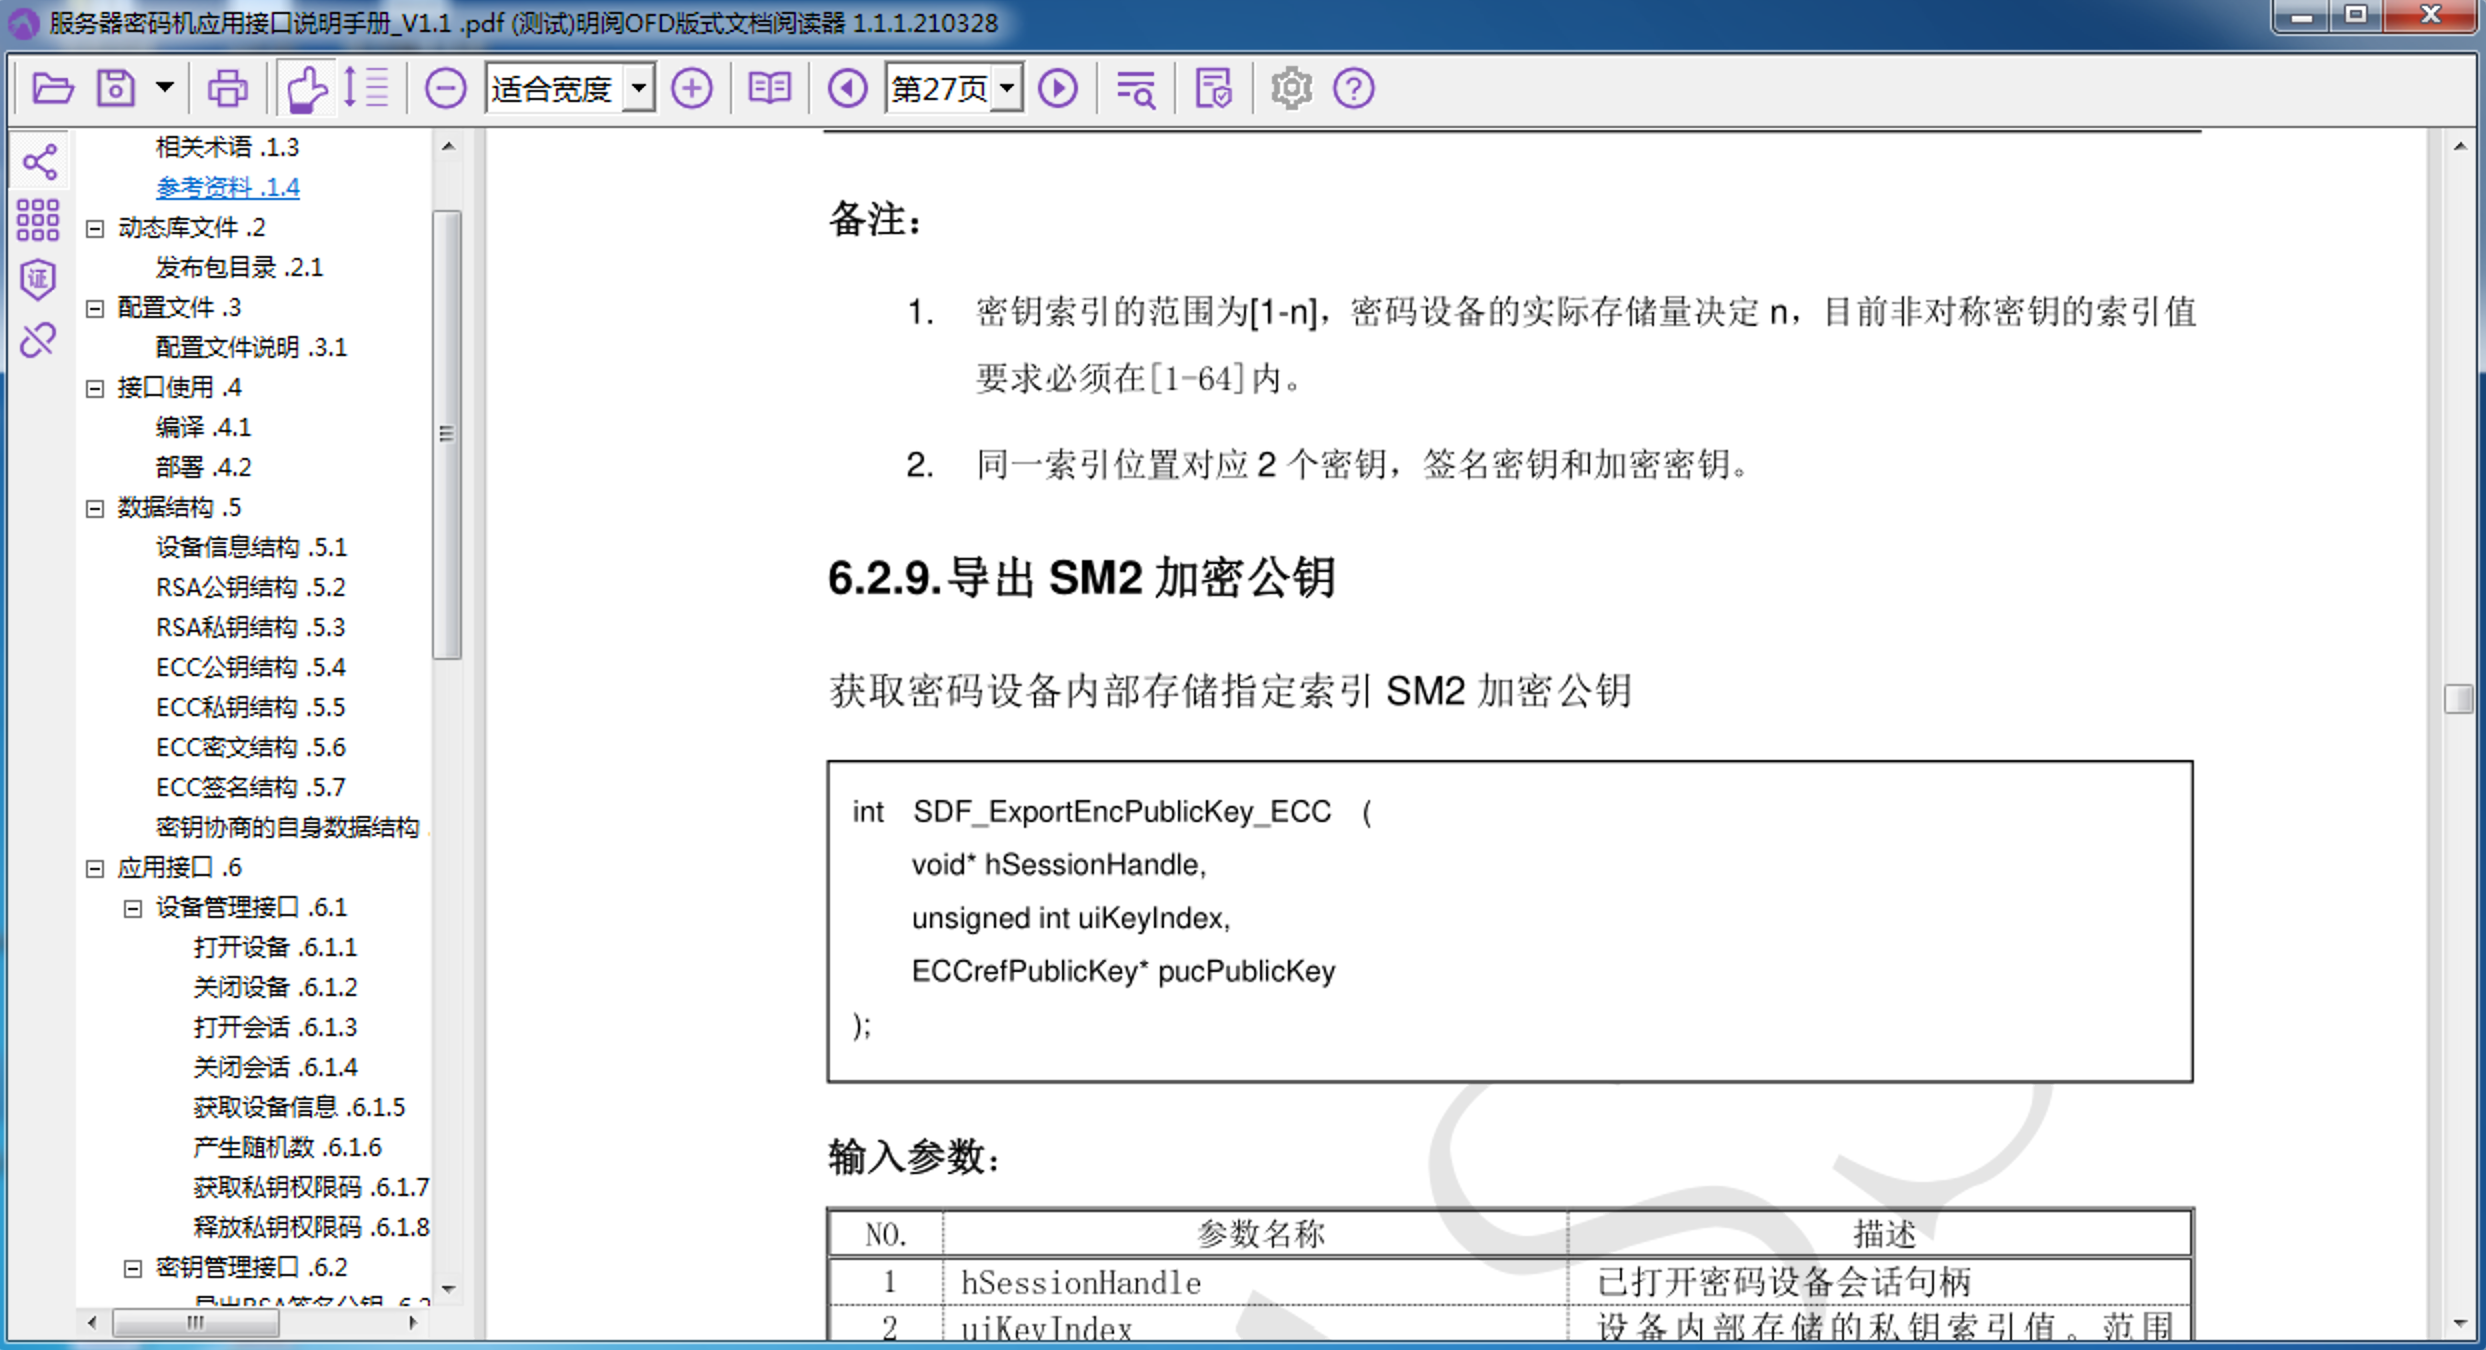Collapse the 动态库文件 .2 node
The width and height of the screenshot is (2486, 1350).
click(x=95, y=229)
